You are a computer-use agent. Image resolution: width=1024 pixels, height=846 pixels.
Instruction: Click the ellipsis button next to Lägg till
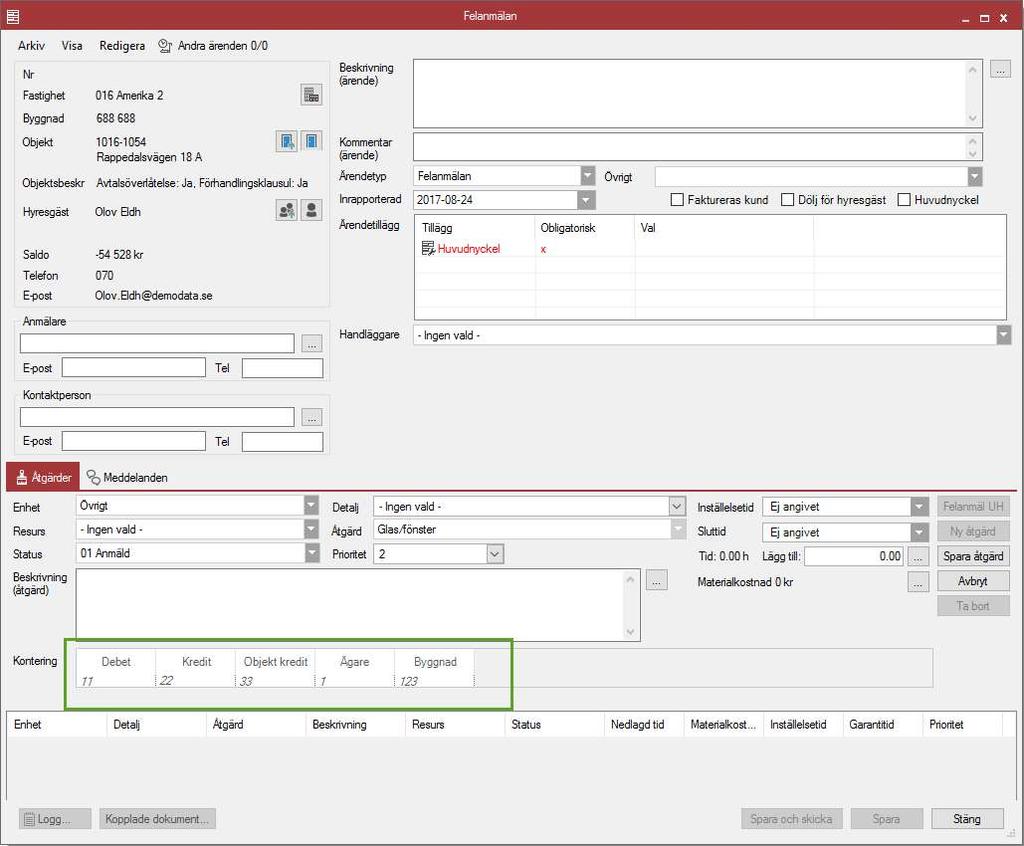click(918, 557)
